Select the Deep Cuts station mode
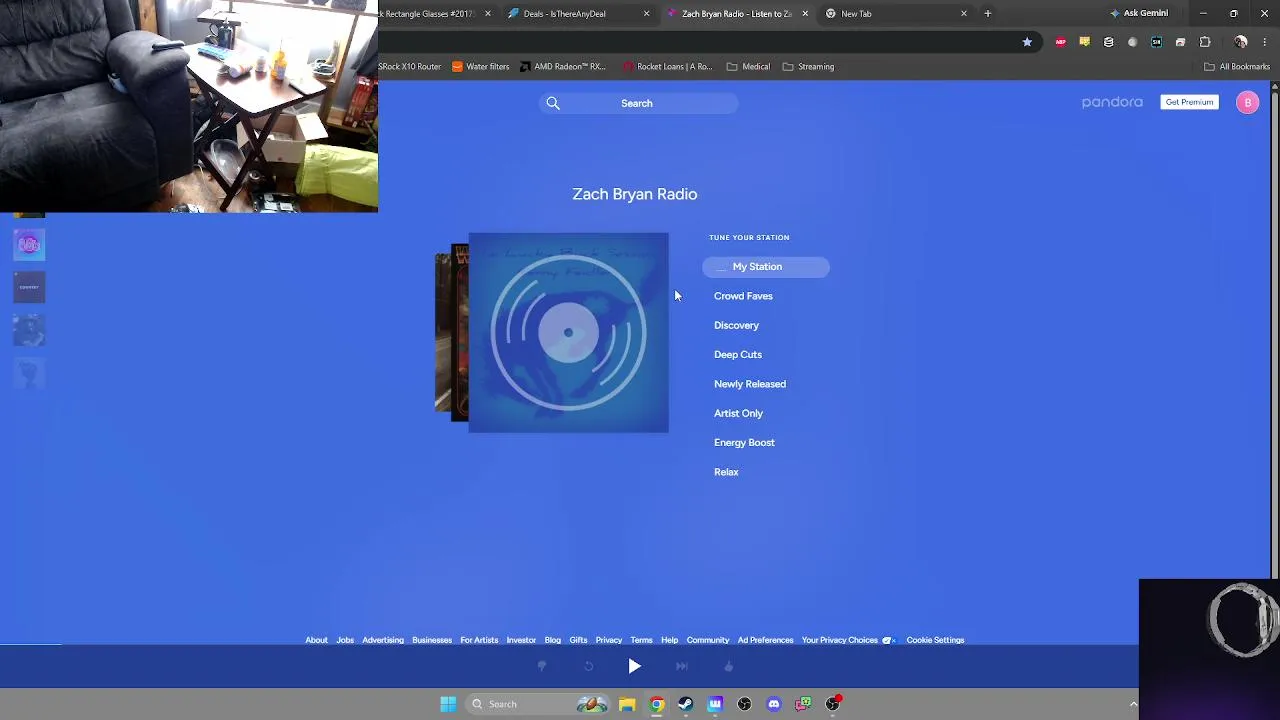 coord(738,354)
